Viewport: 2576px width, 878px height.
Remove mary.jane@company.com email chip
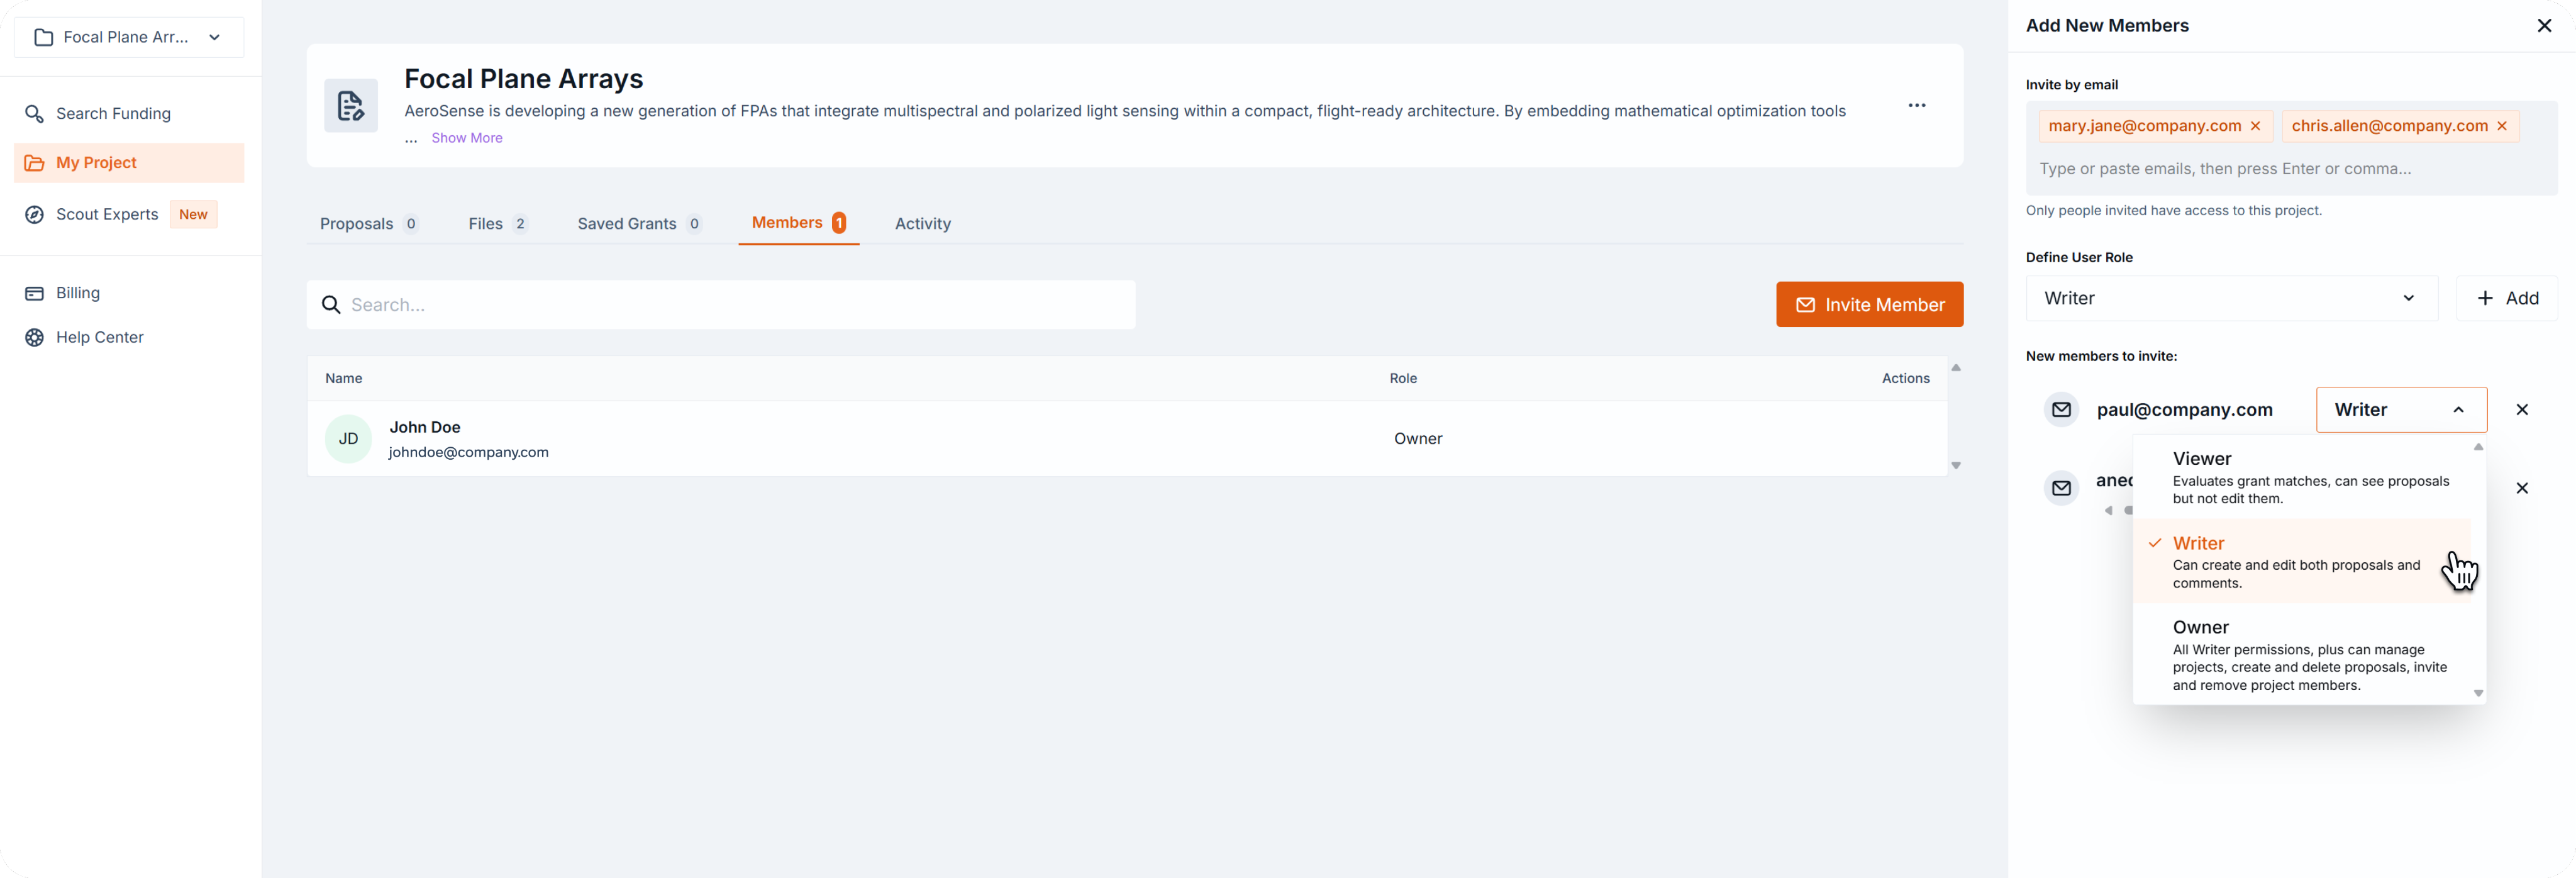[x=2255, y=126]
